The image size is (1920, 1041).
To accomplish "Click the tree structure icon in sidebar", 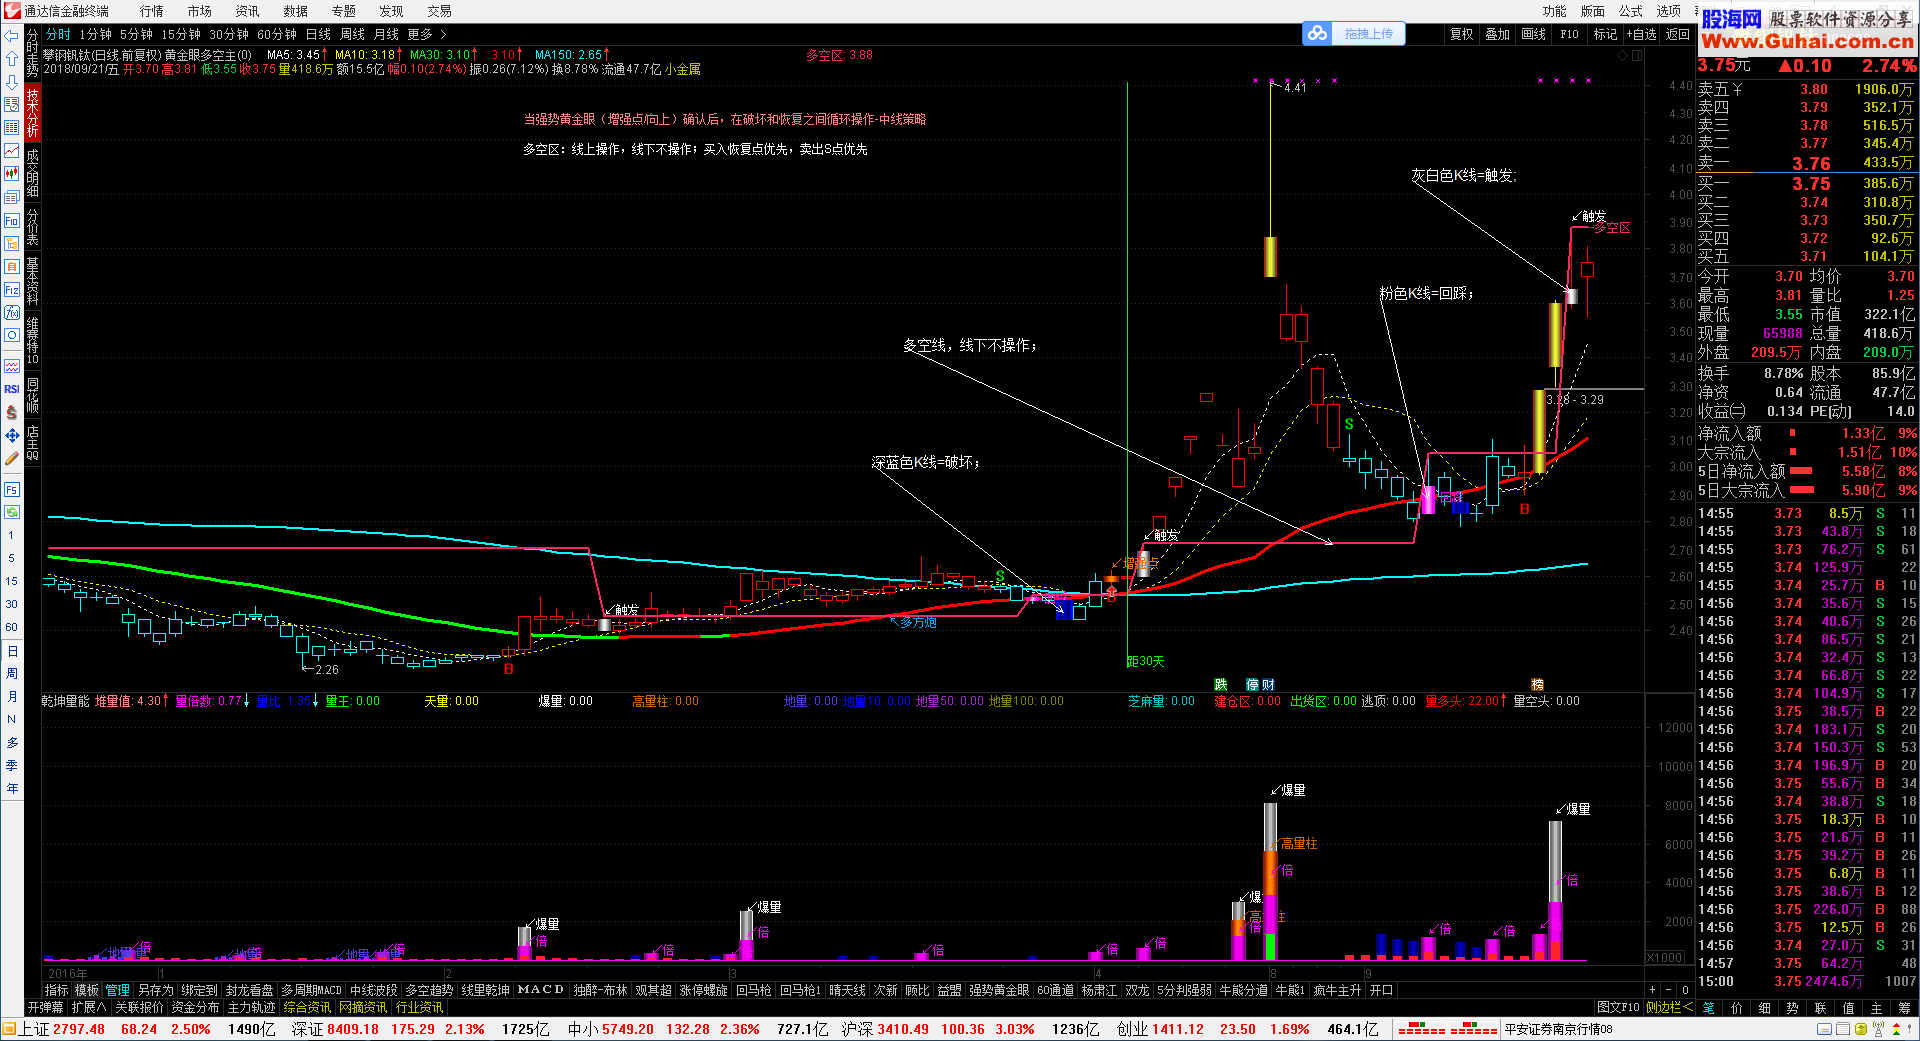I will click(12, 243).
